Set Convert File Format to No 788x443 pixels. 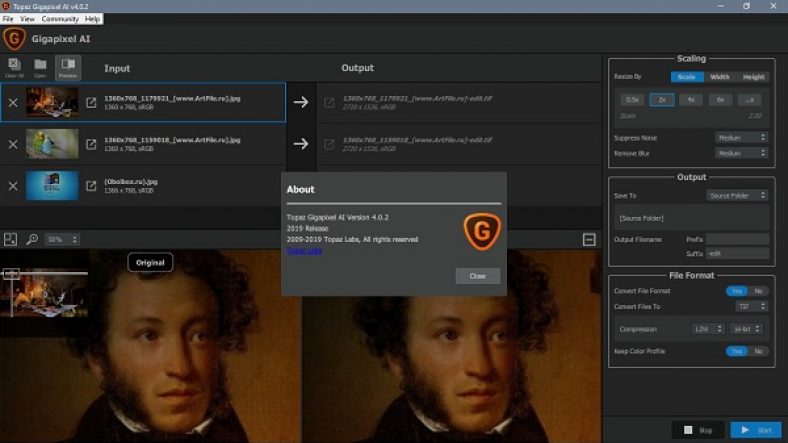coord(758,291)
